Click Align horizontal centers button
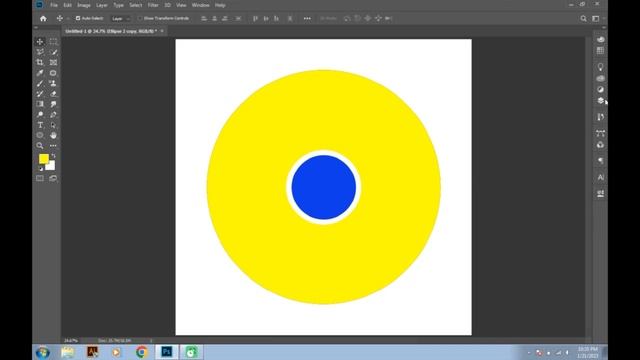 pyautogui.click(x=214, y=18)
